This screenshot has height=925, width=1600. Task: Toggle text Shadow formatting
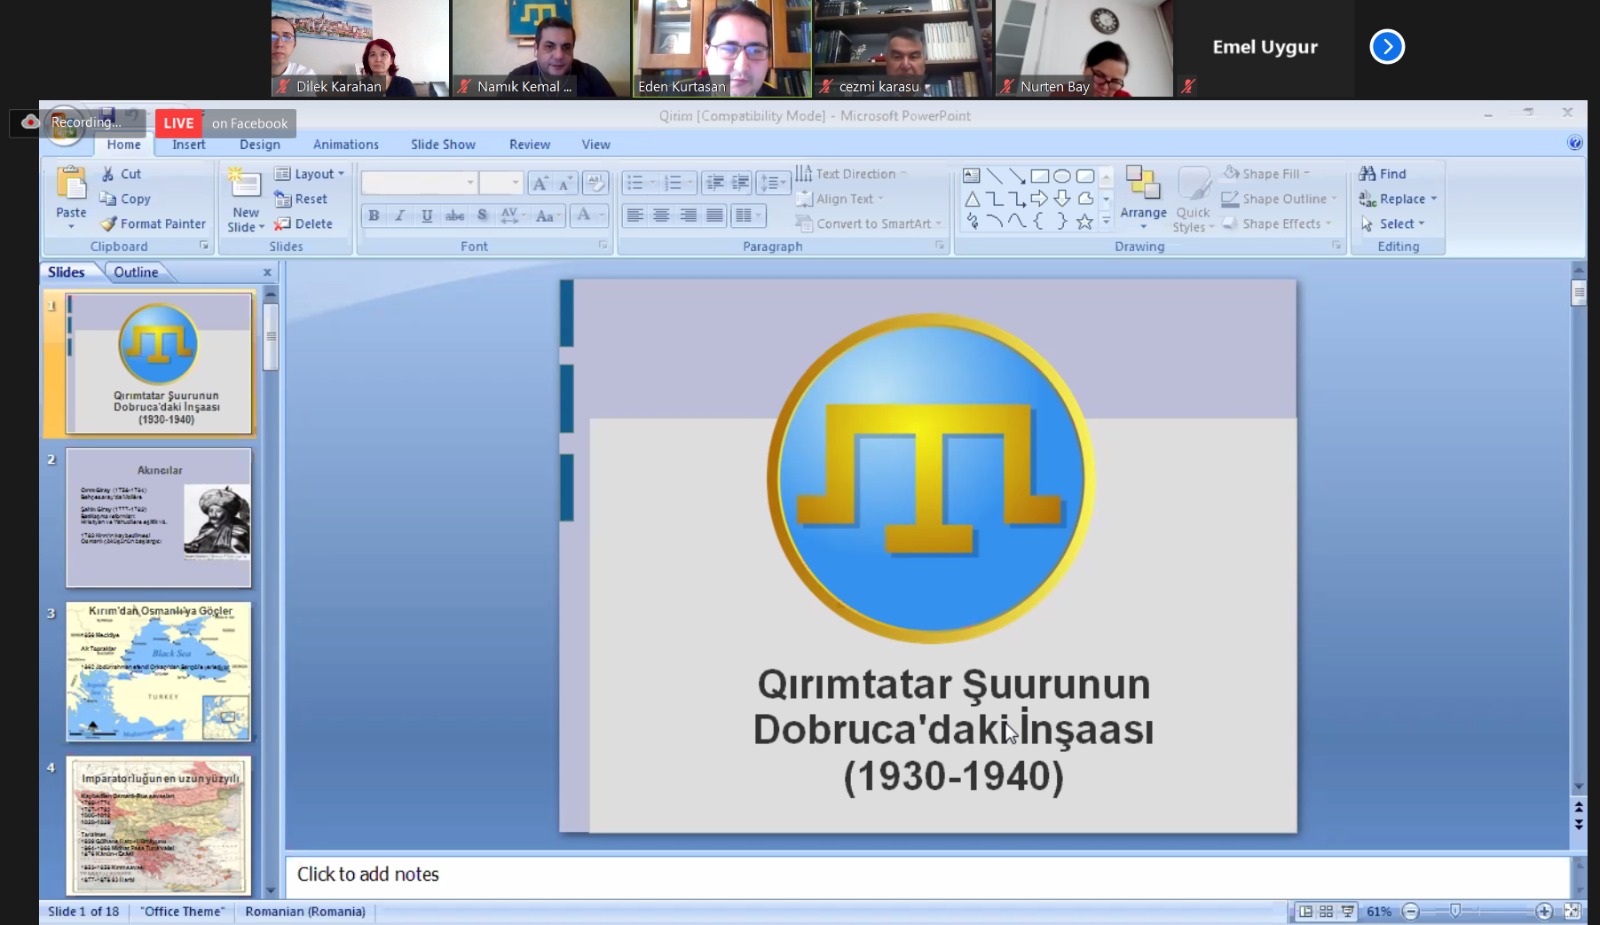[482, 215]
